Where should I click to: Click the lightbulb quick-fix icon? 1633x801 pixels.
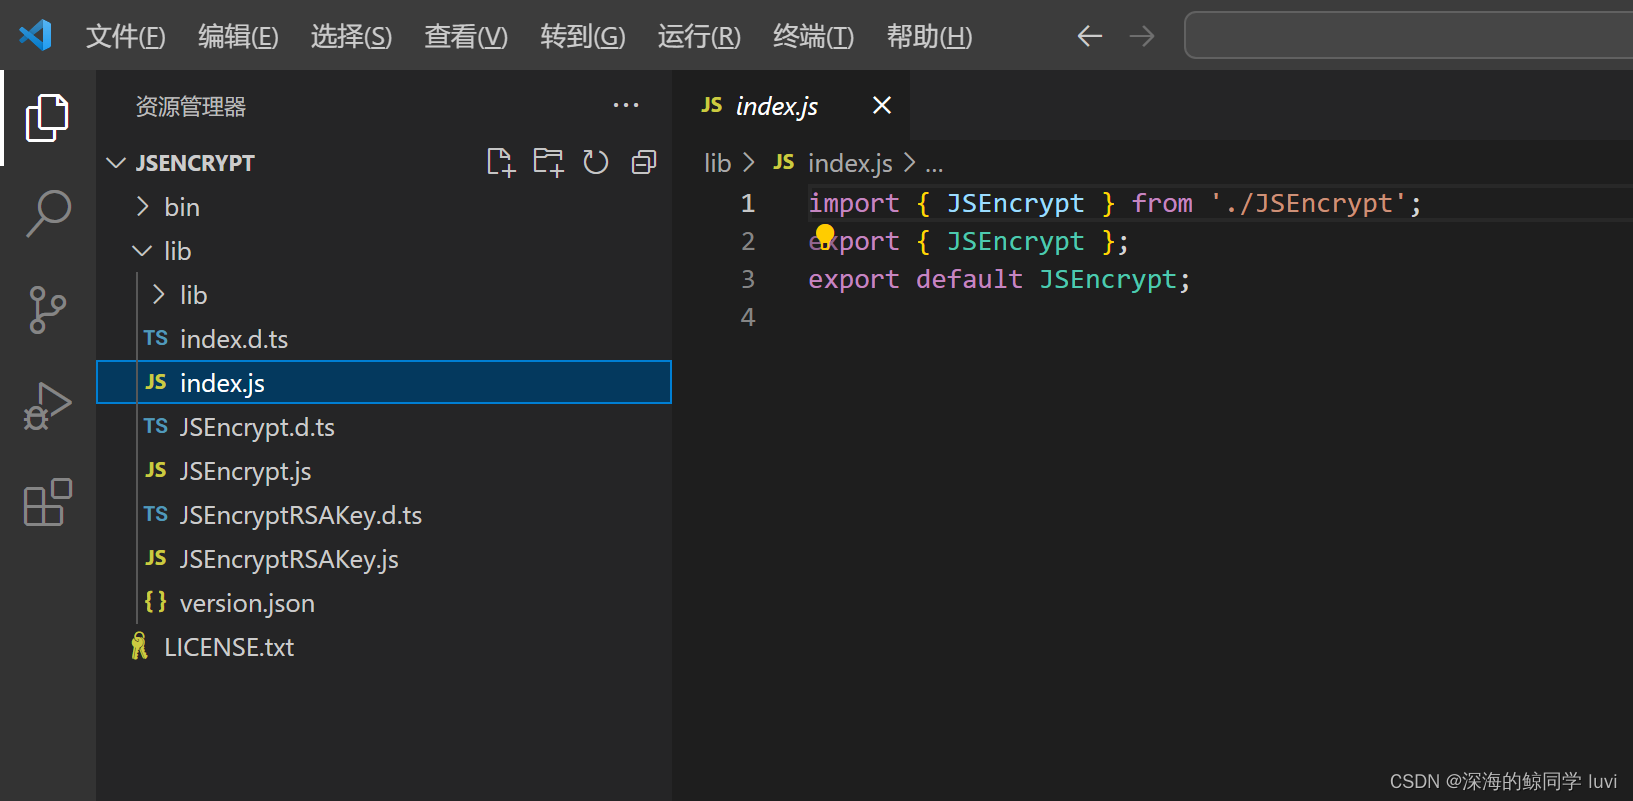tap(824, 235)
